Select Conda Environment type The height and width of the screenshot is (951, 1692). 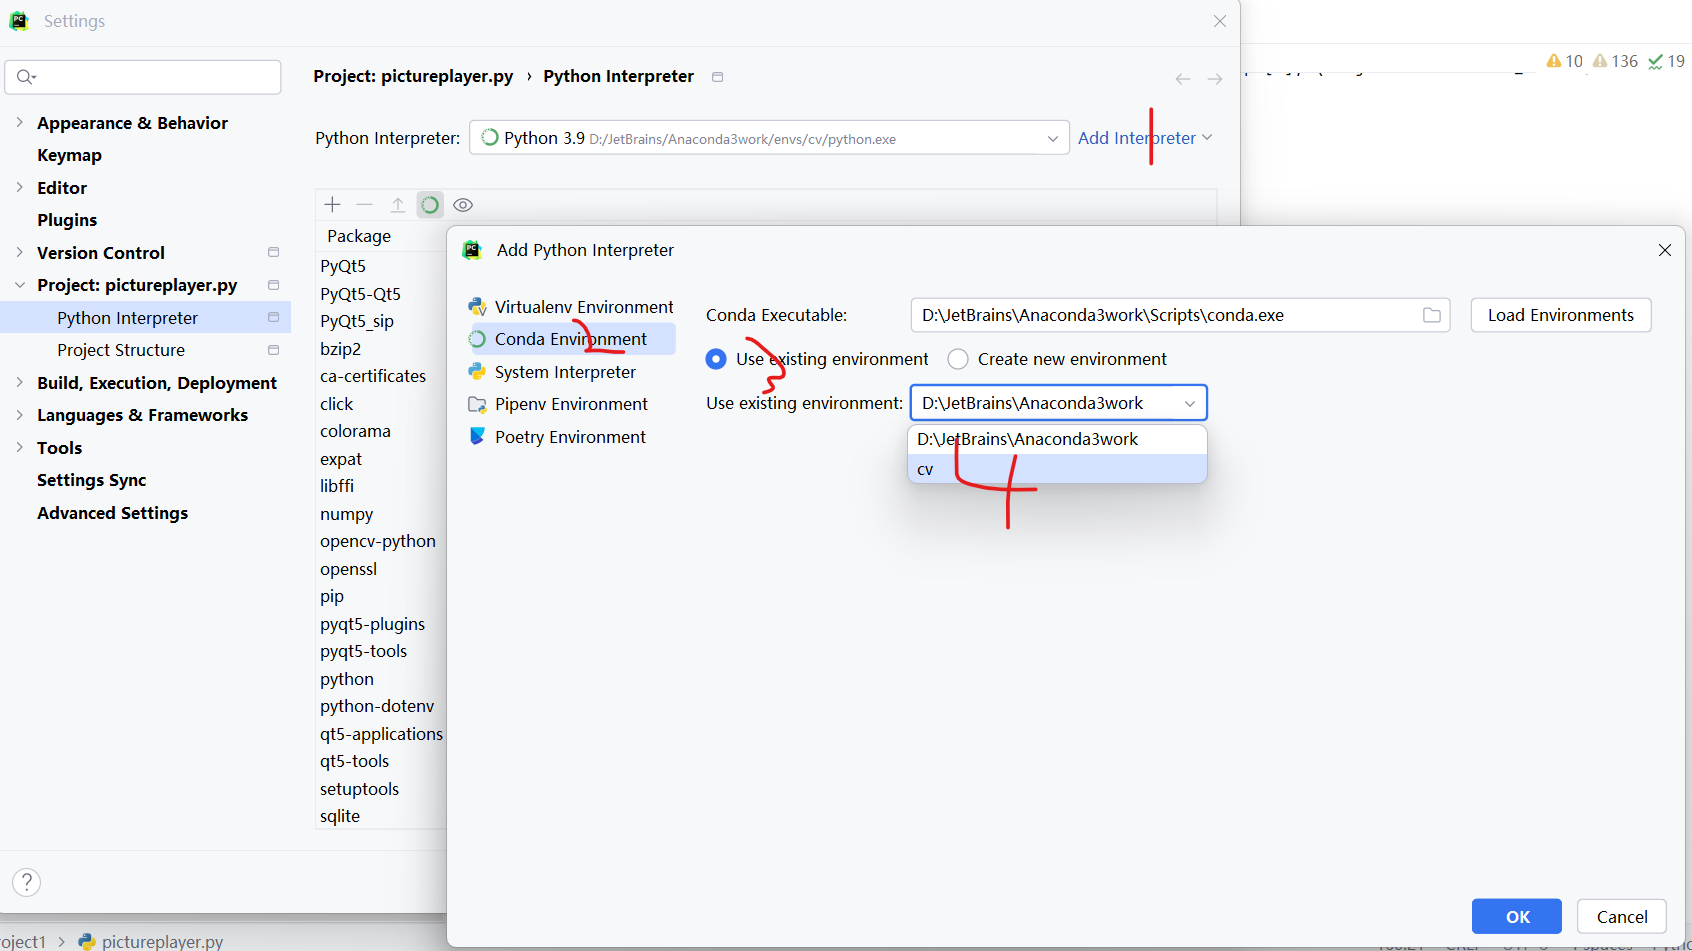point(571,339)
